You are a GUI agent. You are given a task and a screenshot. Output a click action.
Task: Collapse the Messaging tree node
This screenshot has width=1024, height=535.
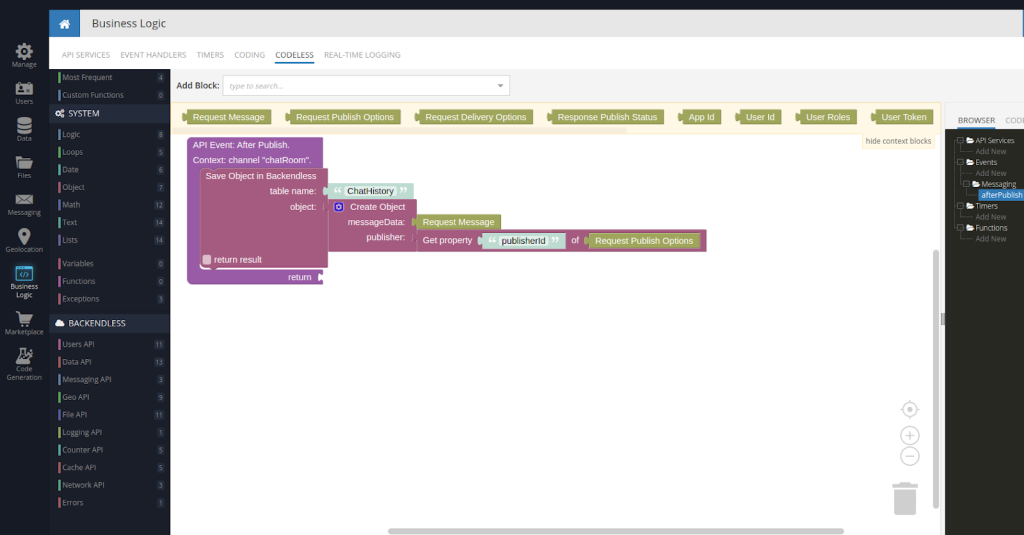pyautogui.click(x=966, y=184)
